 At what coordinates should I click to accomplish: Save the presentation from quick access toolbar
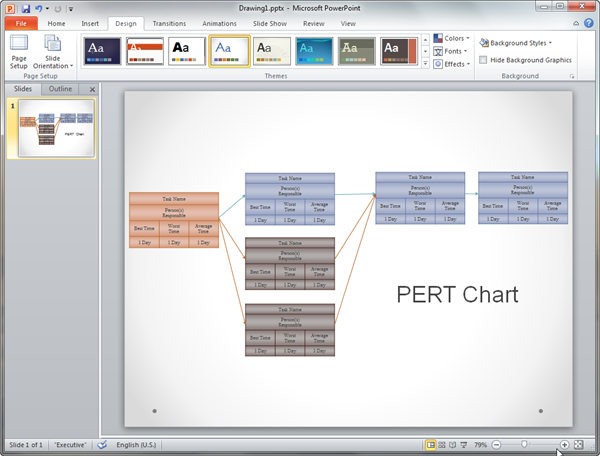tap(24, 8)
